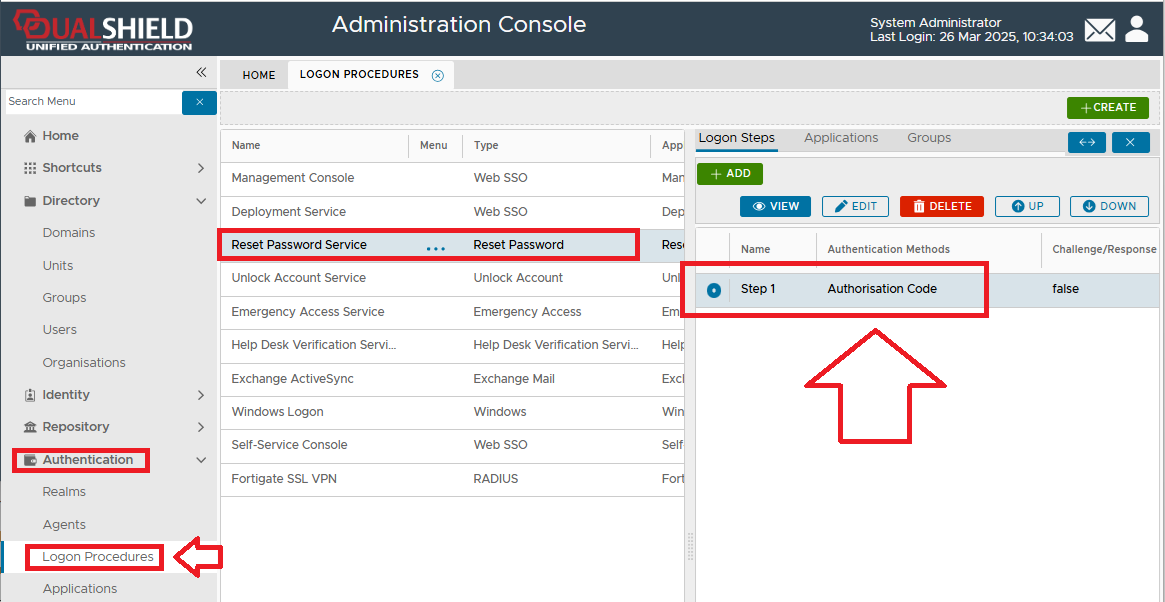Select the Step 1 radio button
Viewport: 1165px width, 602px height.
click(x=714, y=290)
